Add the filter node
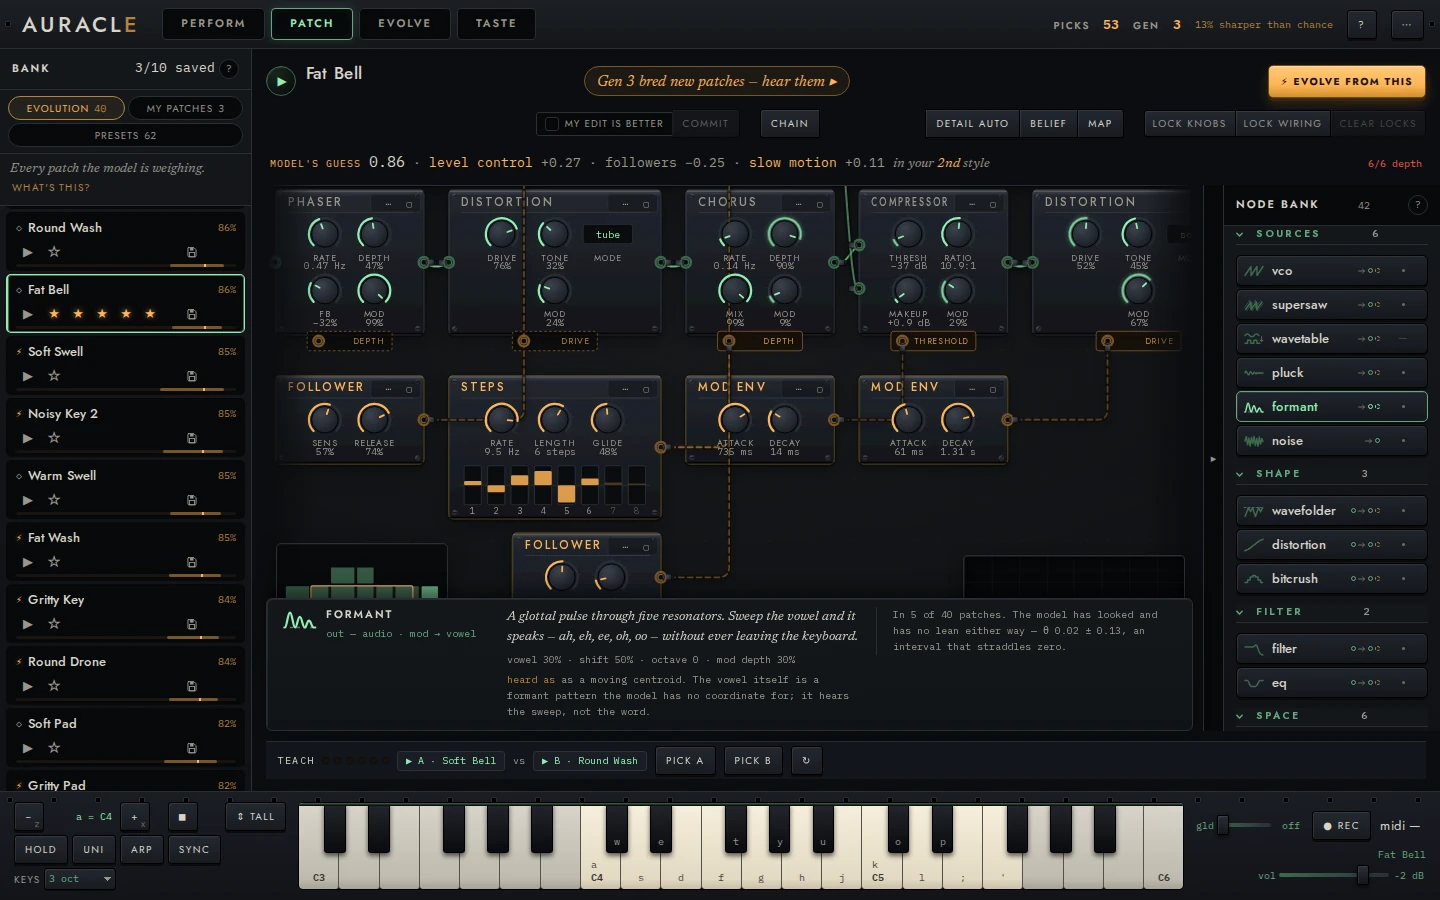1440x900 pixels. coord(1331,649)
